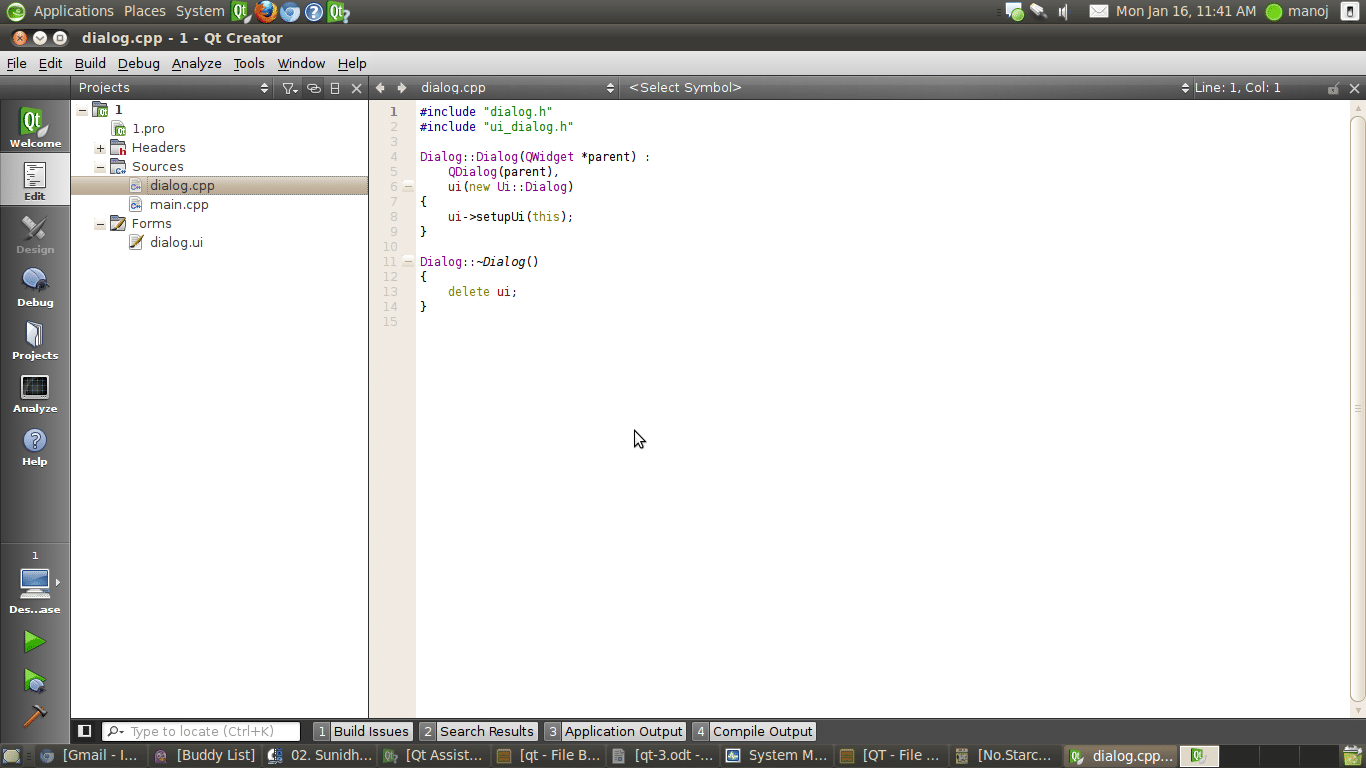The image size is (1366, 768).
Task: Click the green Run button
Action: coord(35,641)
